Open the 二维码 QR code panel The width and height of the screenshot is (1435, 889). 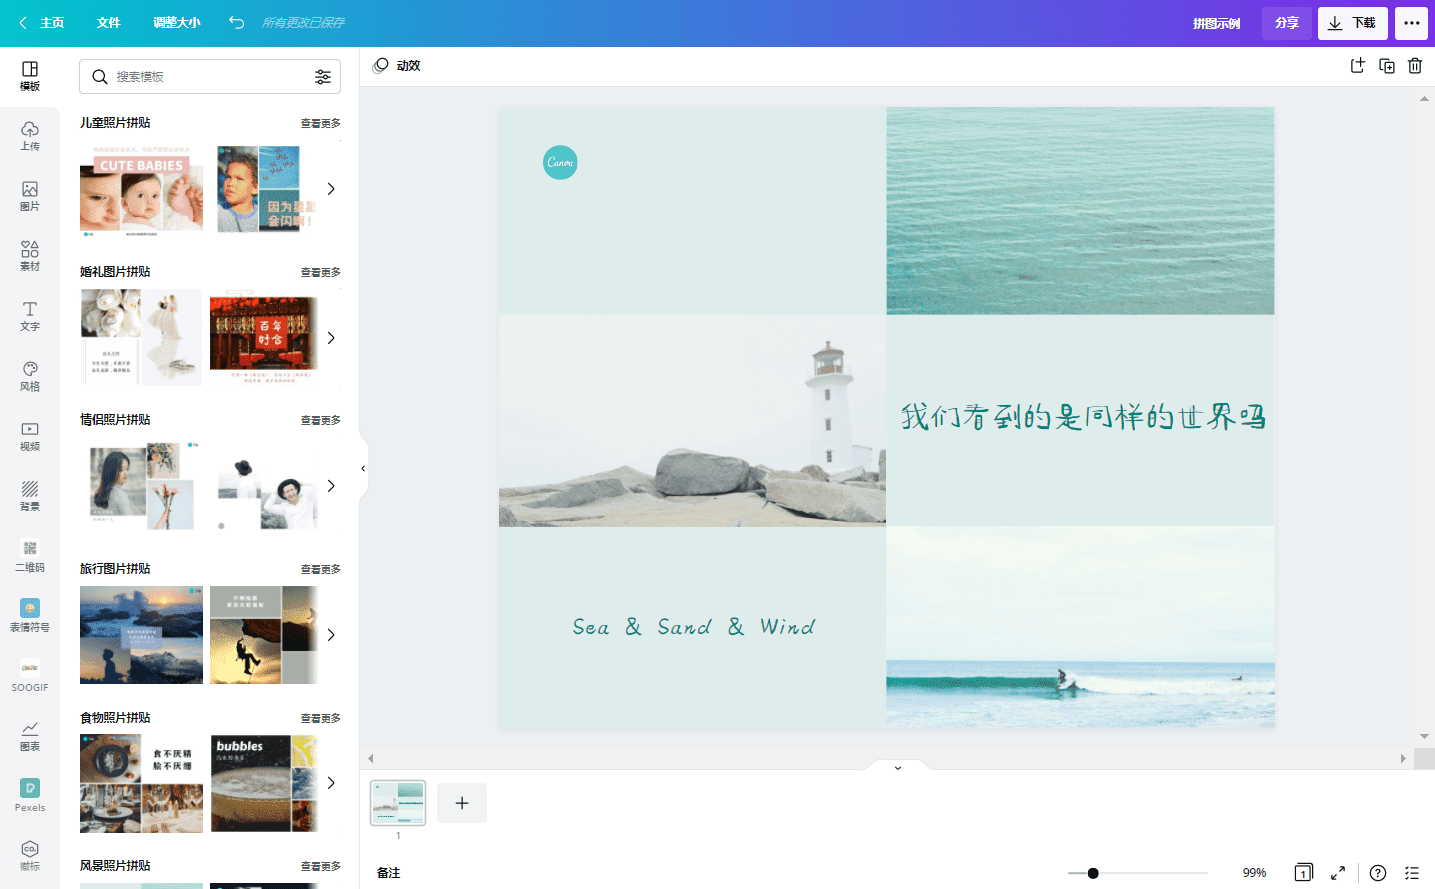tap(30, 557)
